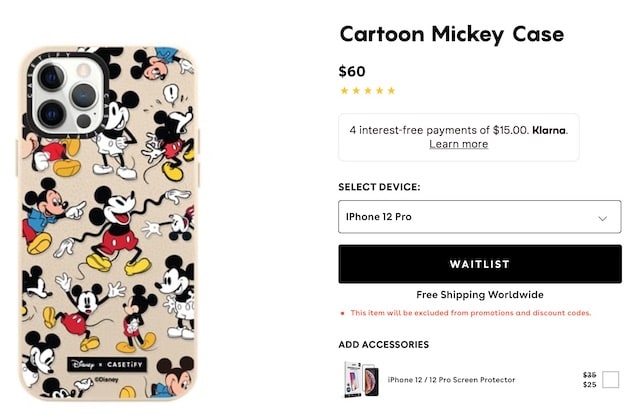Click the iPhone 12 / 12 Pro Screen Protector label
This screenshot has width=640, height=419.
coord(451,379)
